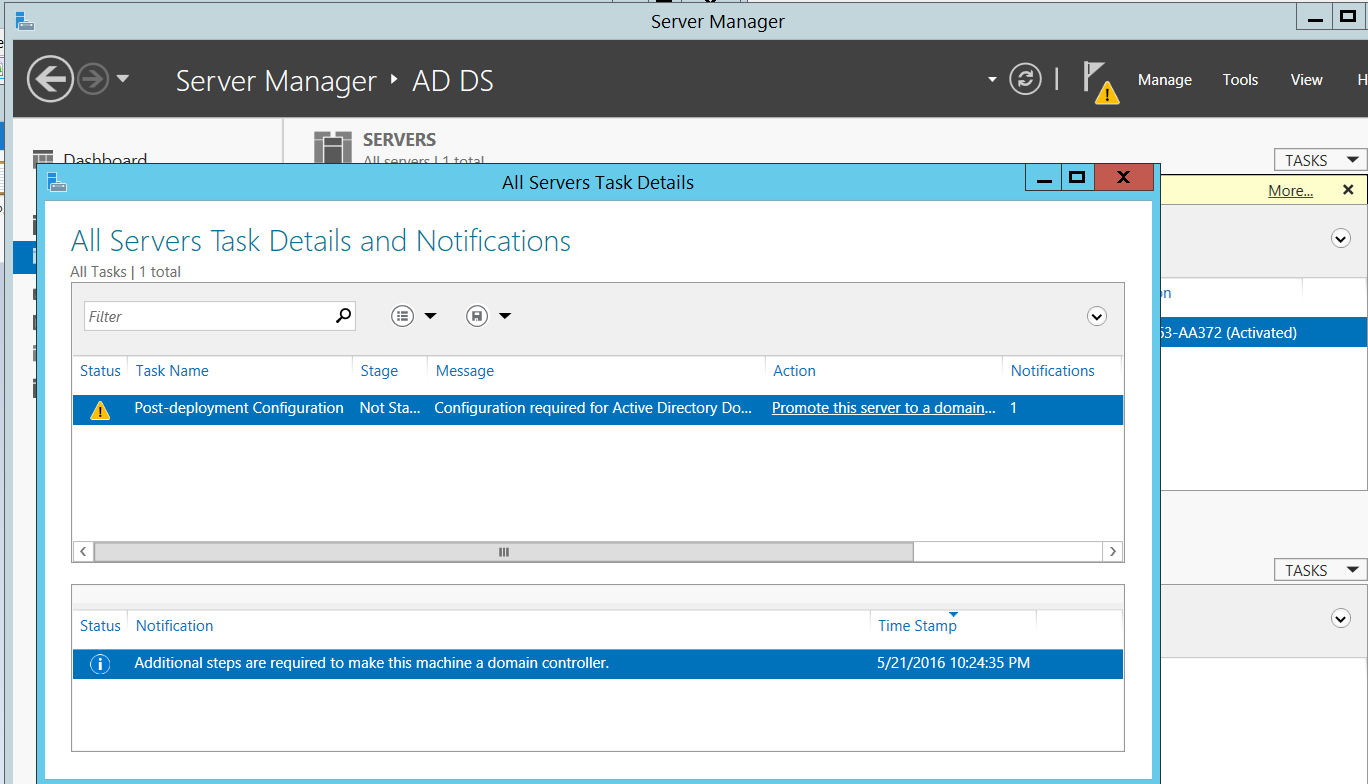The width and height of the screenshot is (1368, 784).
Task: Select the Post-deployment Configuration task name
Action: [x=239, y=408]
